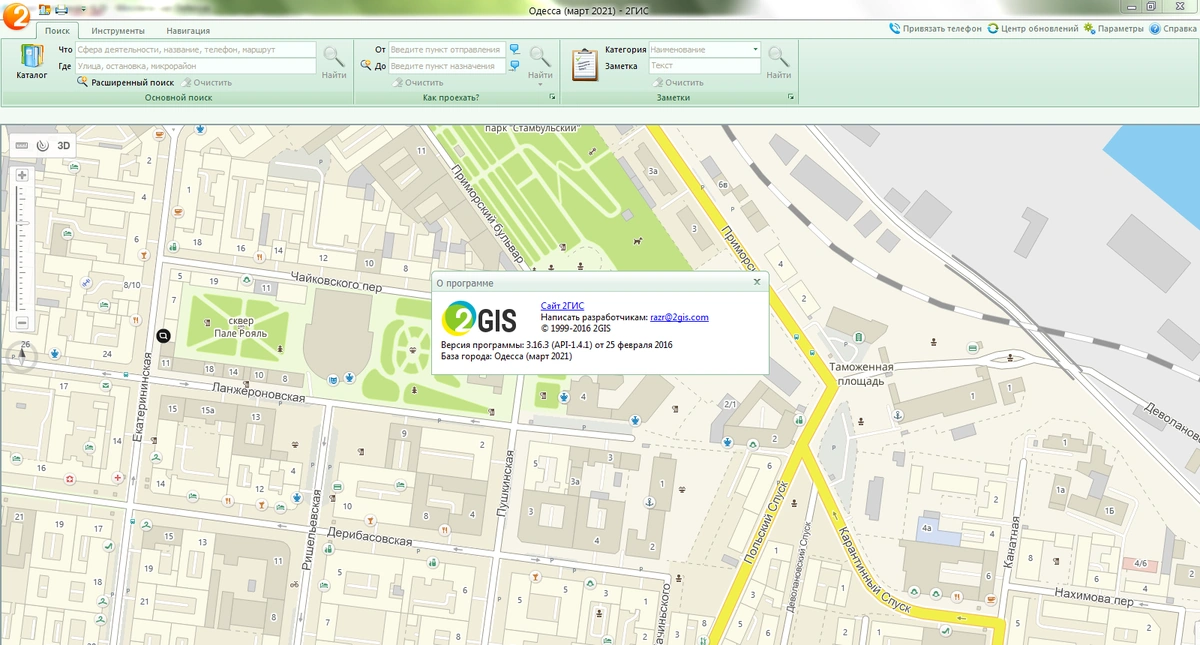This screenshot has width=1200, height=645.
Task: Open Параметры settings
Action: tap(1113, 29)
